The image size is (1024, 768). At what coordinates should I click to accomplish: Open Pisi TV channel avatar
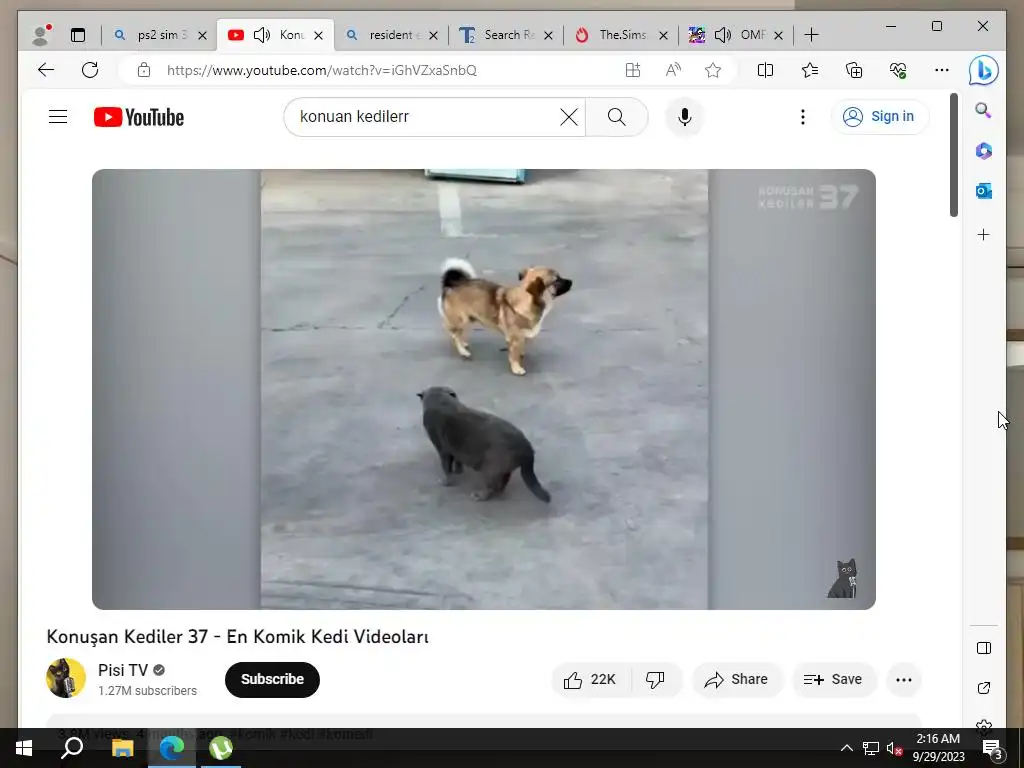[x=66, y=679]
